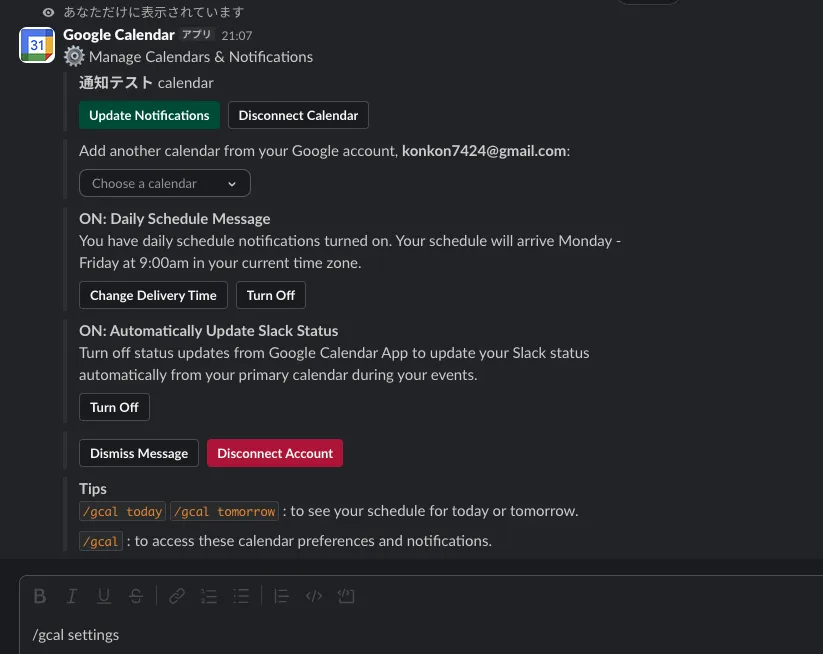Click the Tips heading
The image size is (823, 654).
click(x=93, y=489)
